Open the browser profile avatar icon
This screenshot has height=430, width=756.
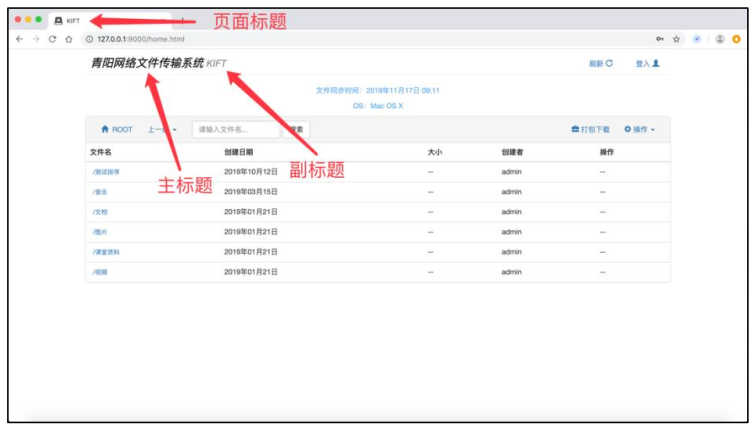point(719,39)
